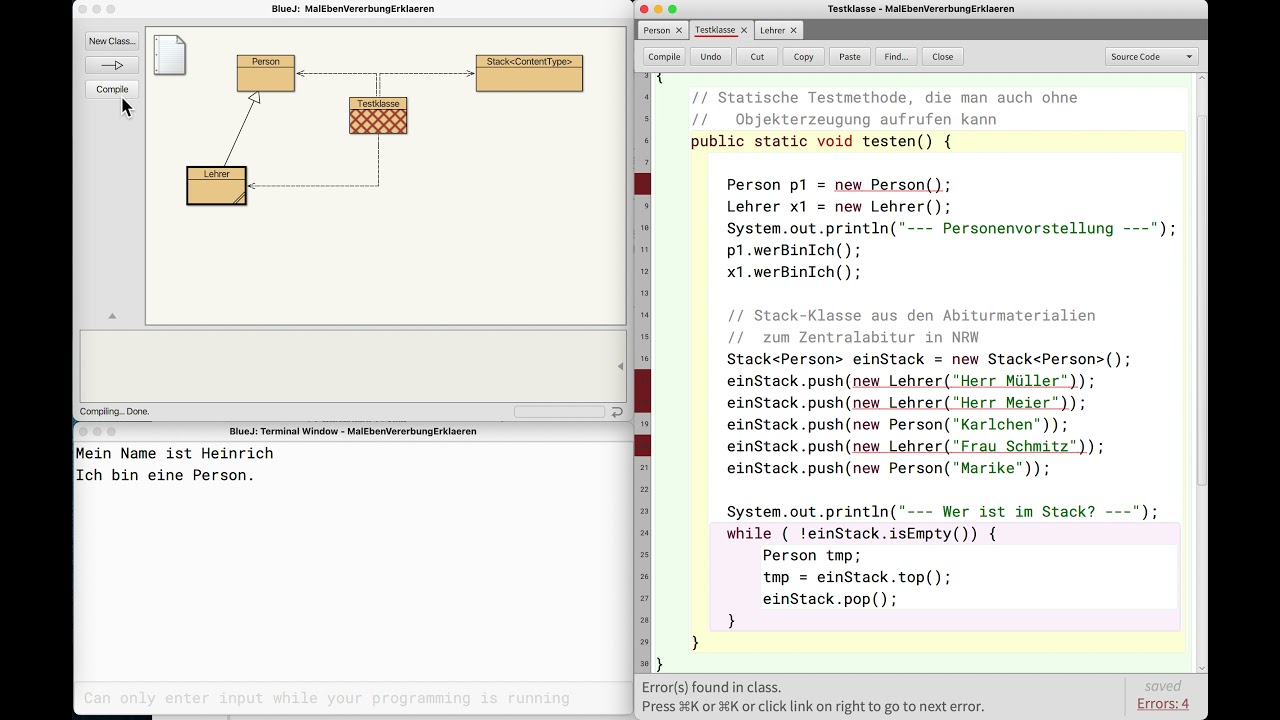Click the while loop condition line
The image size is (1280, 720).
861,534
